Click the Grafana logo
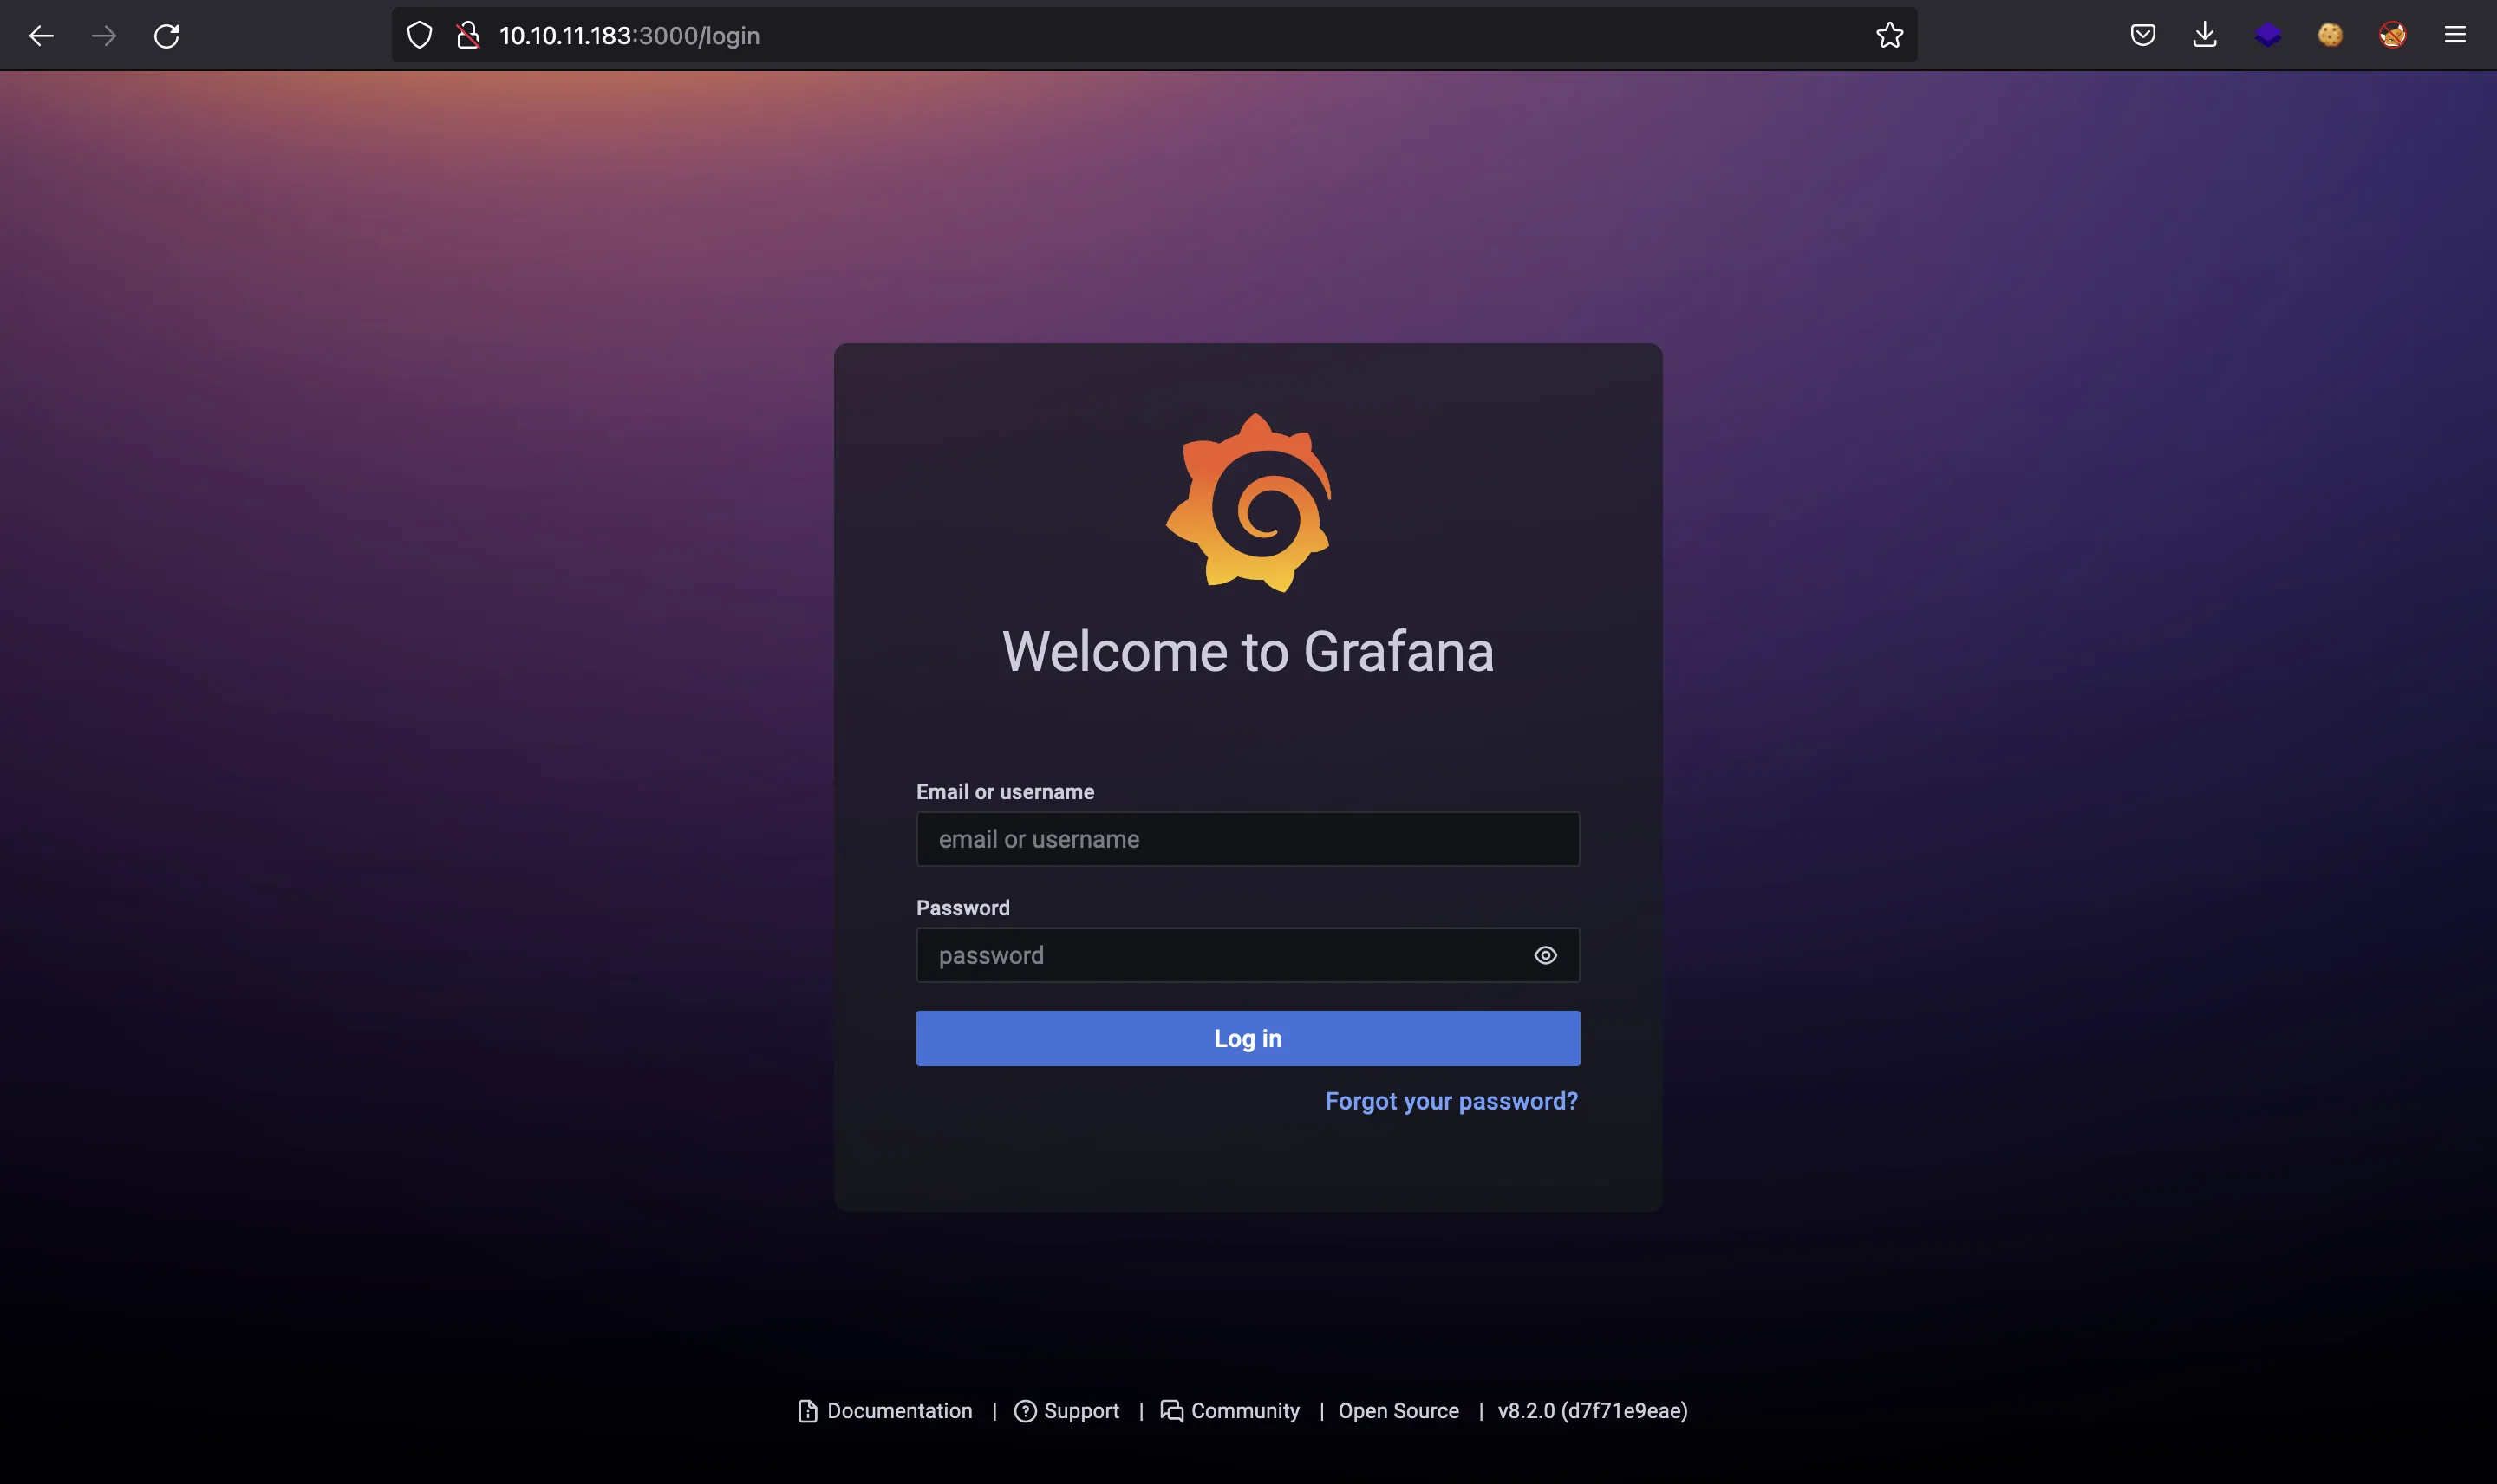This screenshot has height=1484, width=2497. click(1249, 502)
